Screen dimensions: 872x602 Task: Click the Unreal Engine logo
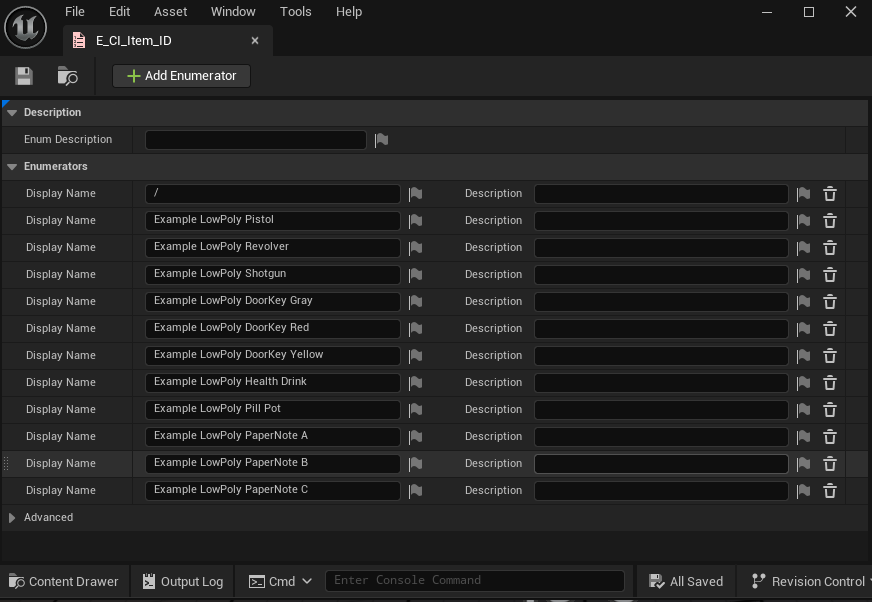point(26,27)
